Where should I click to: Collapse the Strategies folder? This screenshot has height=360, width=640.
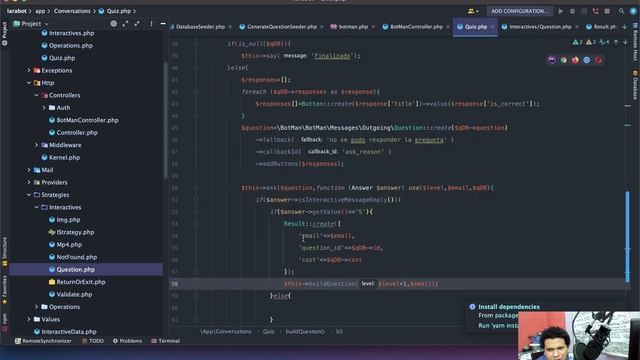pyautogui.click(x=29, y=195)
